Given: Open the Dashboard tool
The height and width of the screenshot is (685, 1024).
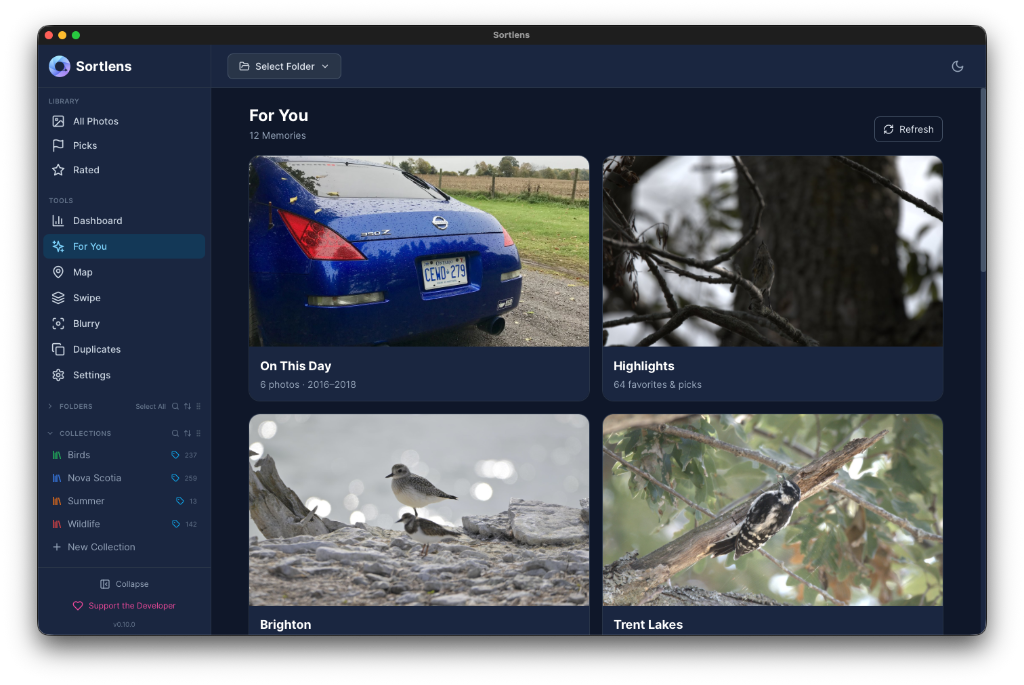Looking at the screenshot, I should tap(124, 221).
